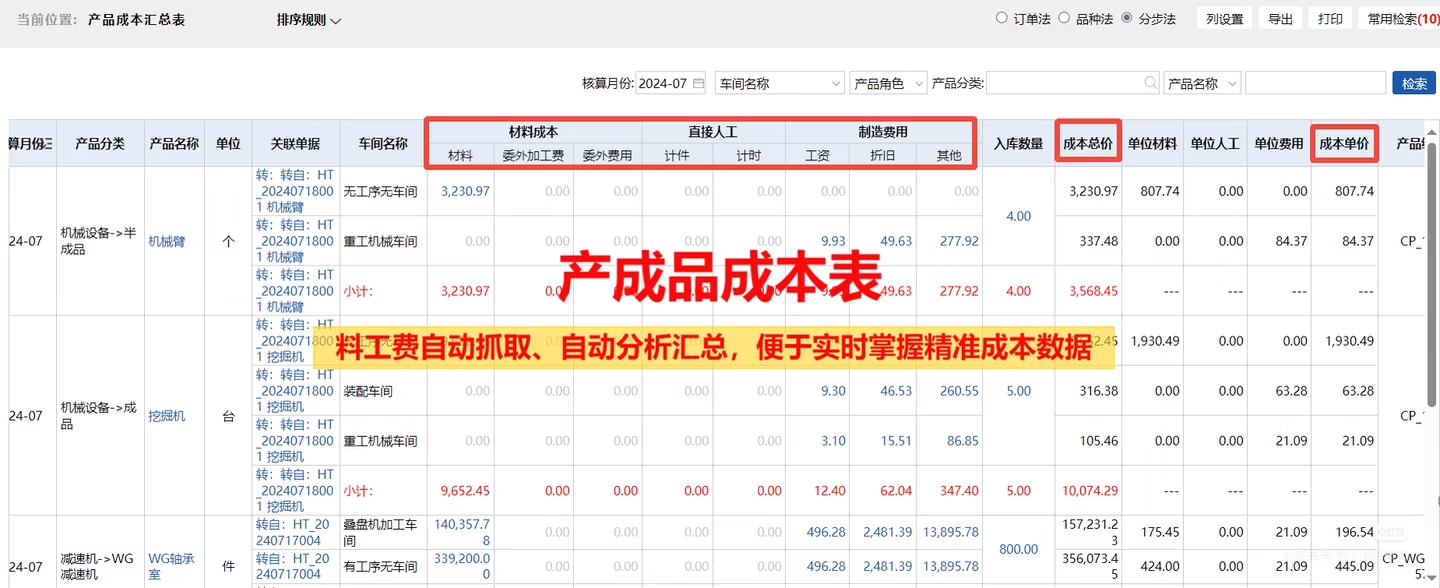
Task: Click the 计件 sub-column header
Action: [677, 155]
